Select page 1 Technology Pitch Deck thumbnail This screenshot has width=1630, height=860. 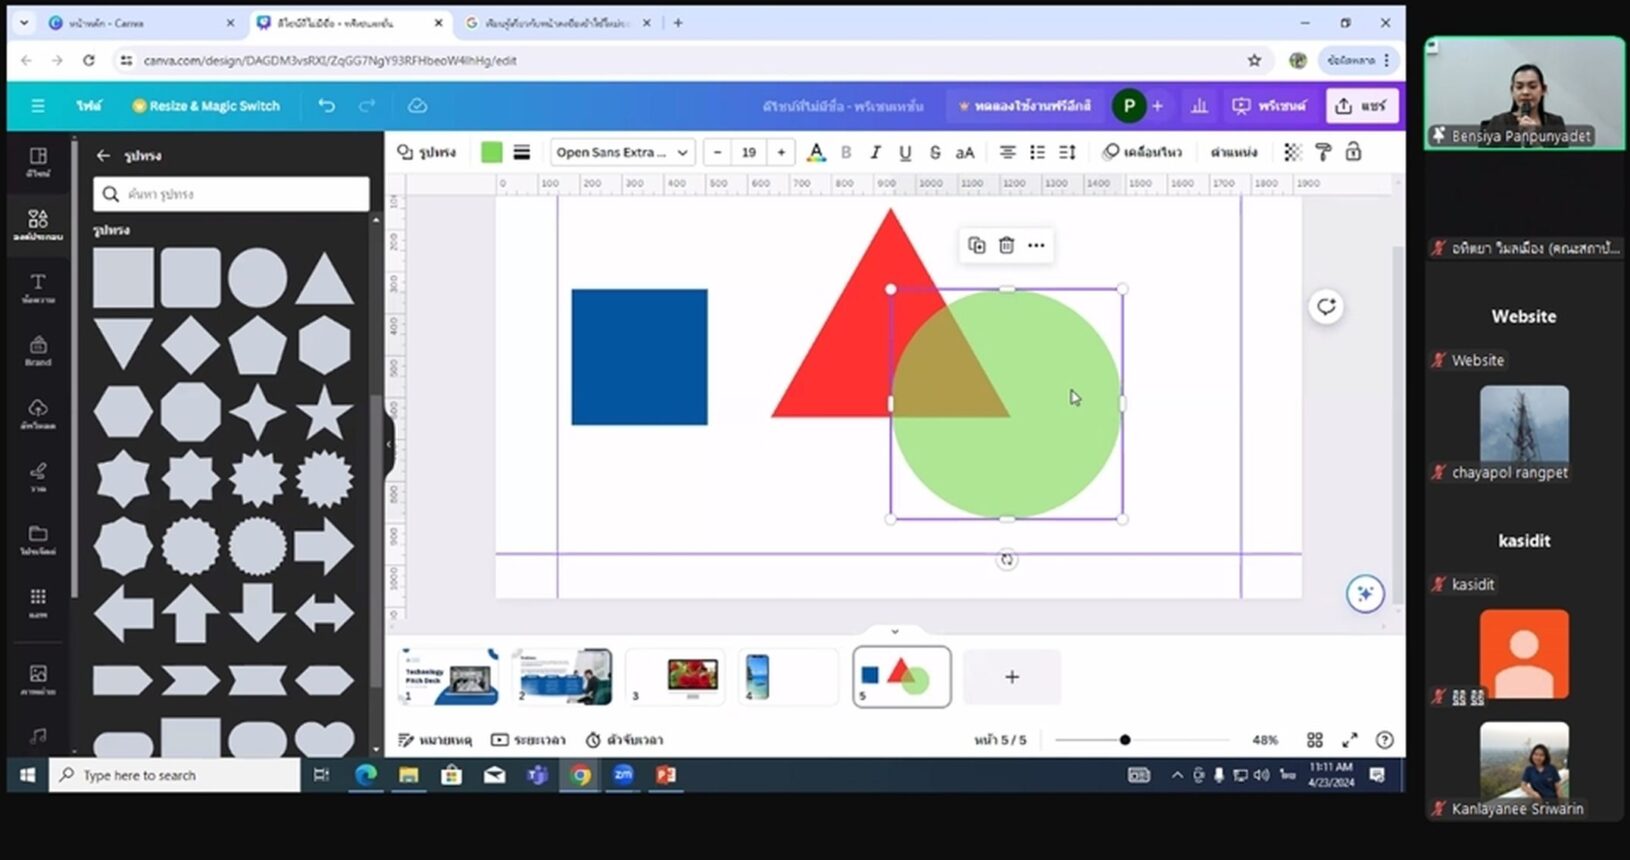coord(449,677)
